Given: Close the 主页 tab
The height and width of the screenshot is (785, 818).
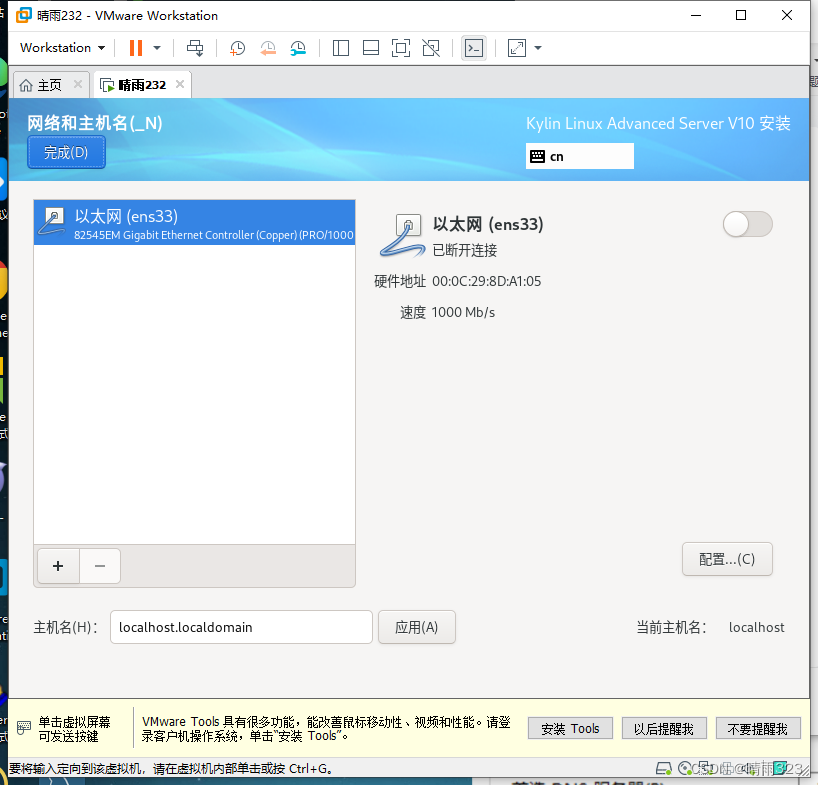Looking at the screenshot, I should coord(78,84).
